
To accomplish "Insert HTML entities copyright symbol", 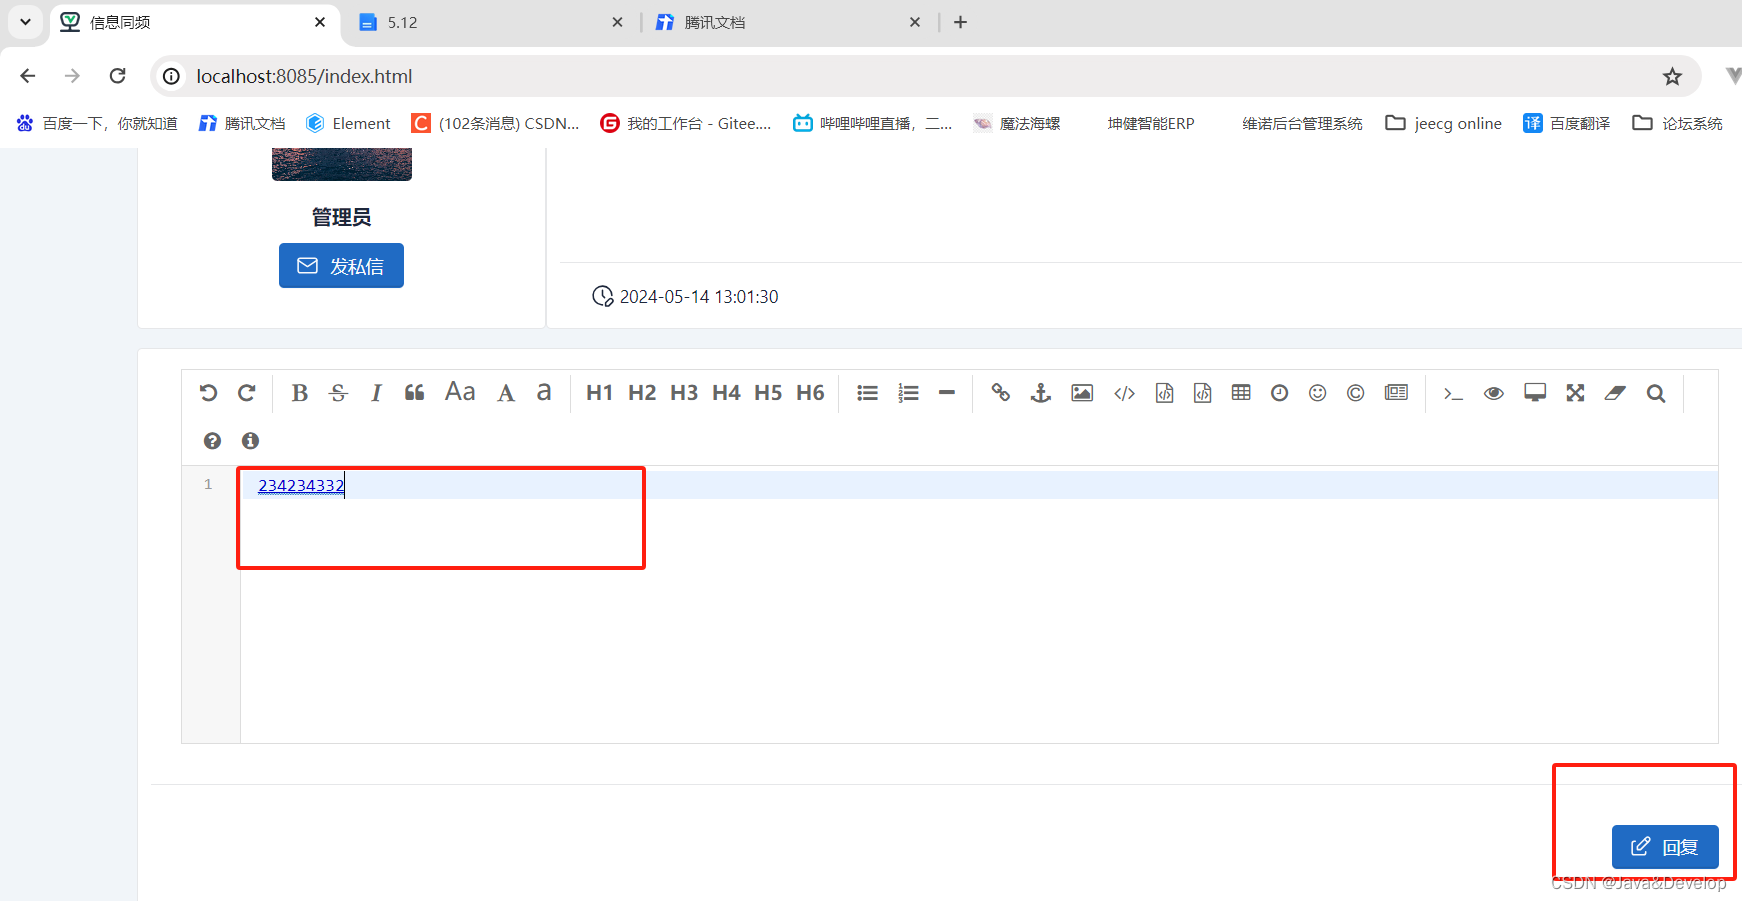I will pos(1355,393).
